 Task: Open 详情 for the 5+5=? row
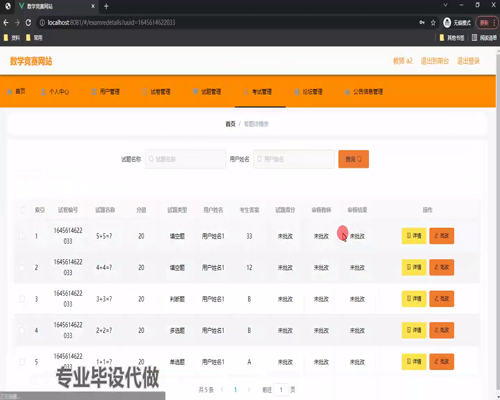coord(414,236)
